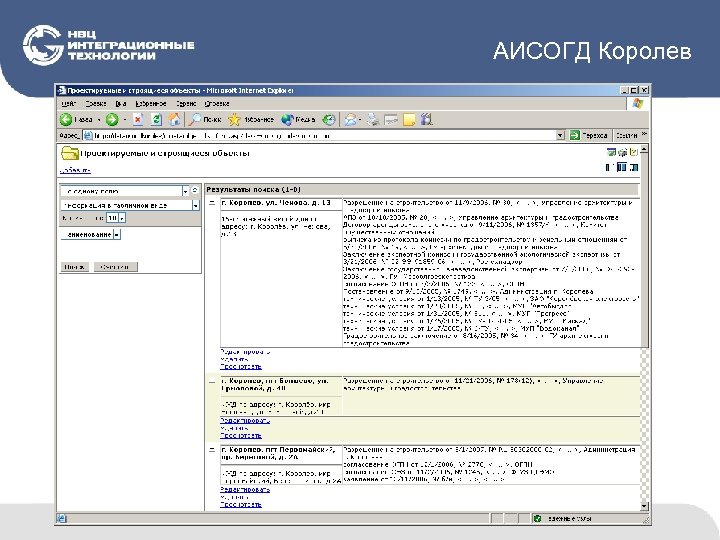Click the middle icon in the page's top-right icon row
Viewport: 720px width, 540px height.
623,152
